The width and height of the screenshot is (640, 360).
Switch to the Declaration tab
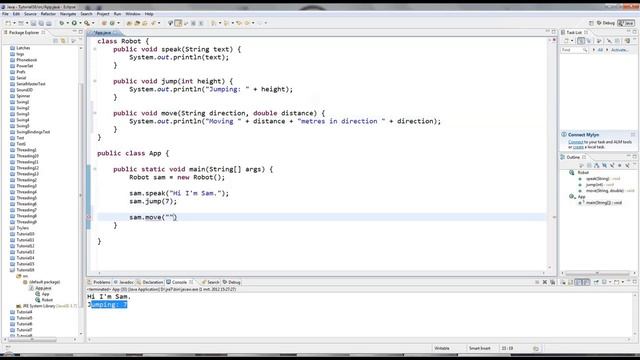click(x=151, y=282)
